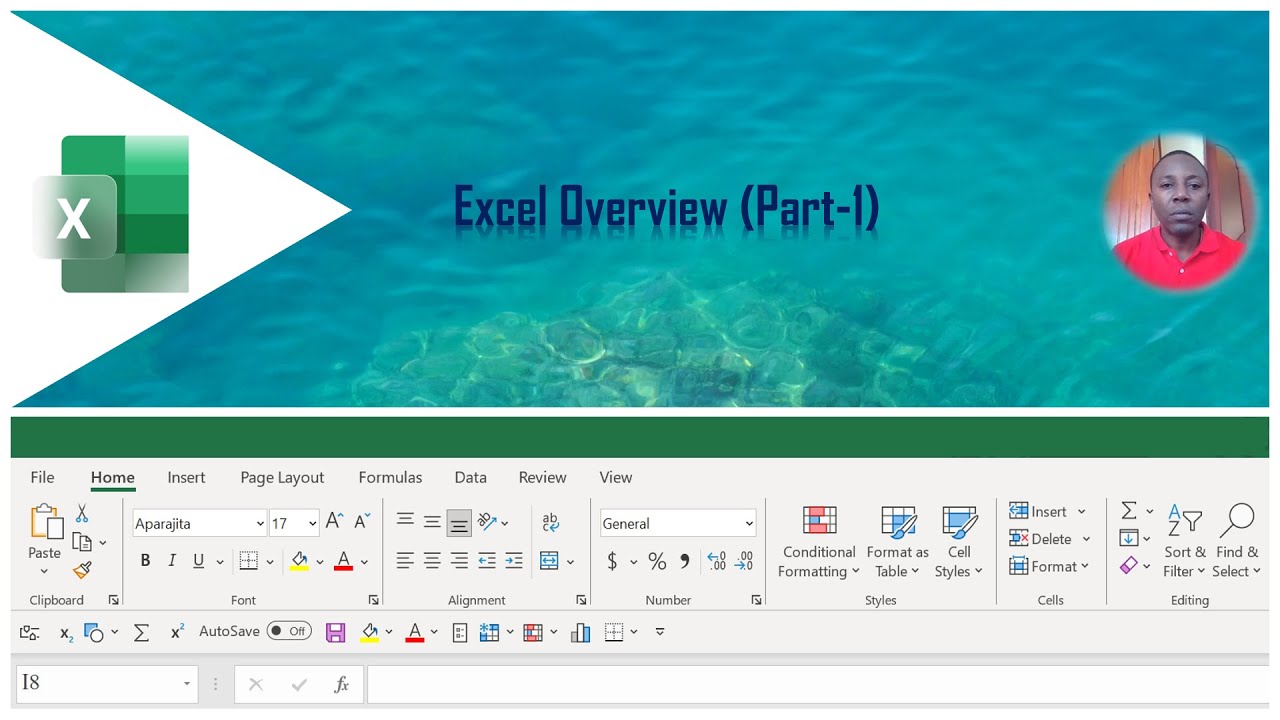The height and width of the screenshot is (720, 1280).
Task: Click Insert cells button
Action: click(1048, 511)
